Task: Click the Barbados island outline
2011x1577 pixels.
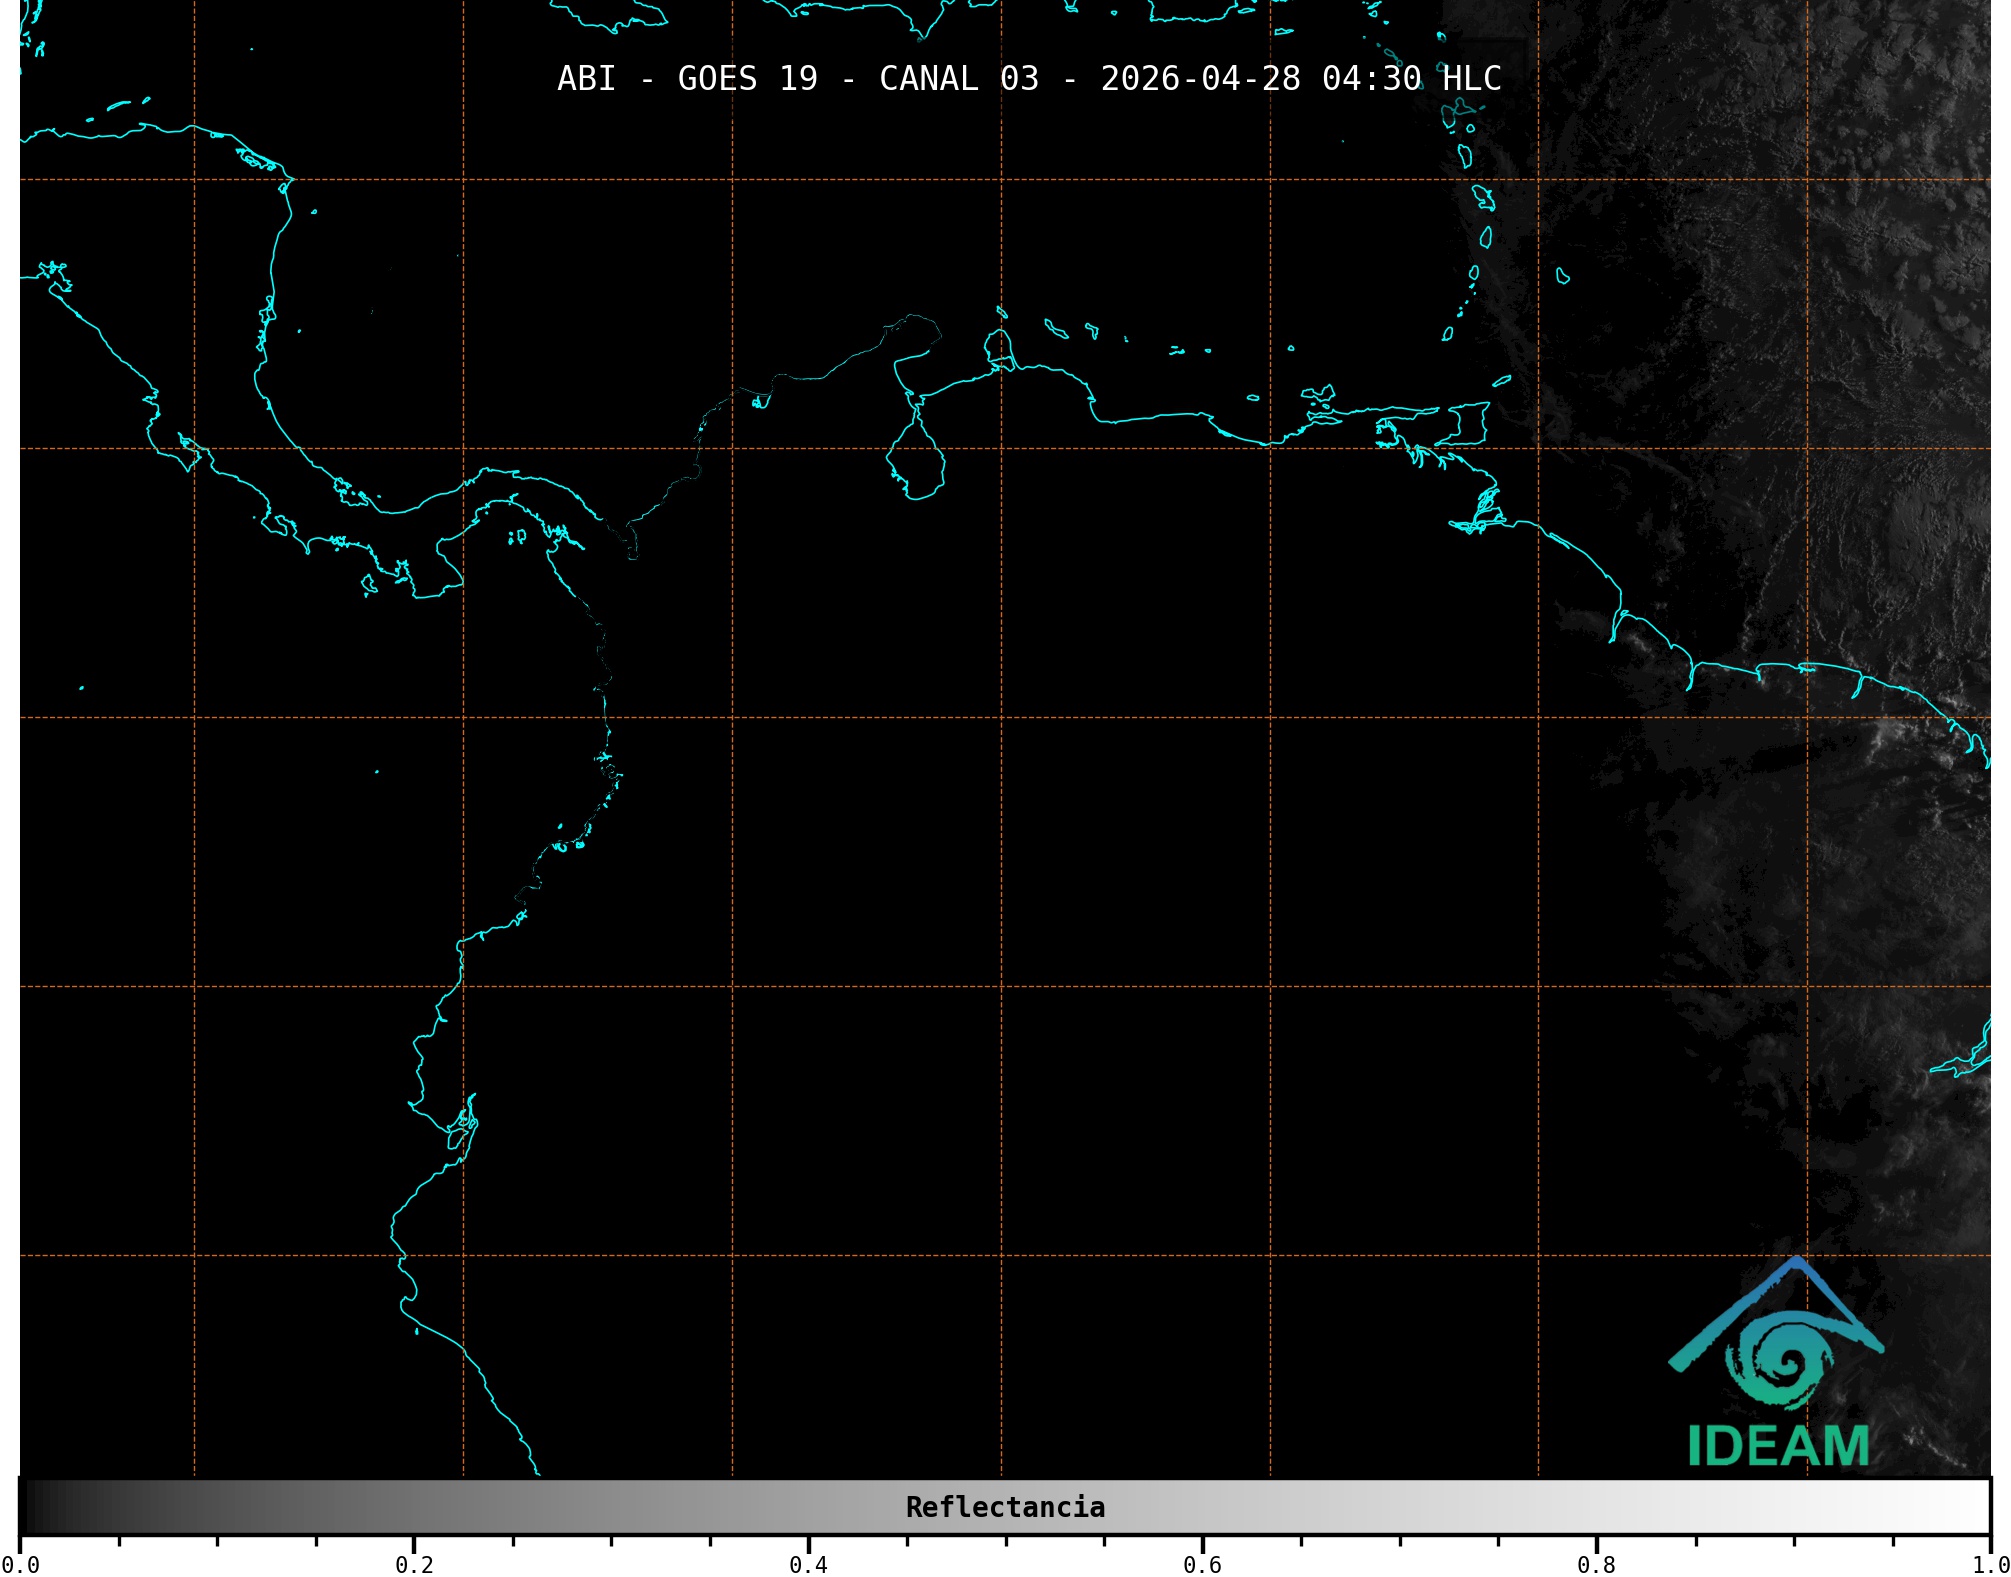Action: click(x=1562, y=276)
